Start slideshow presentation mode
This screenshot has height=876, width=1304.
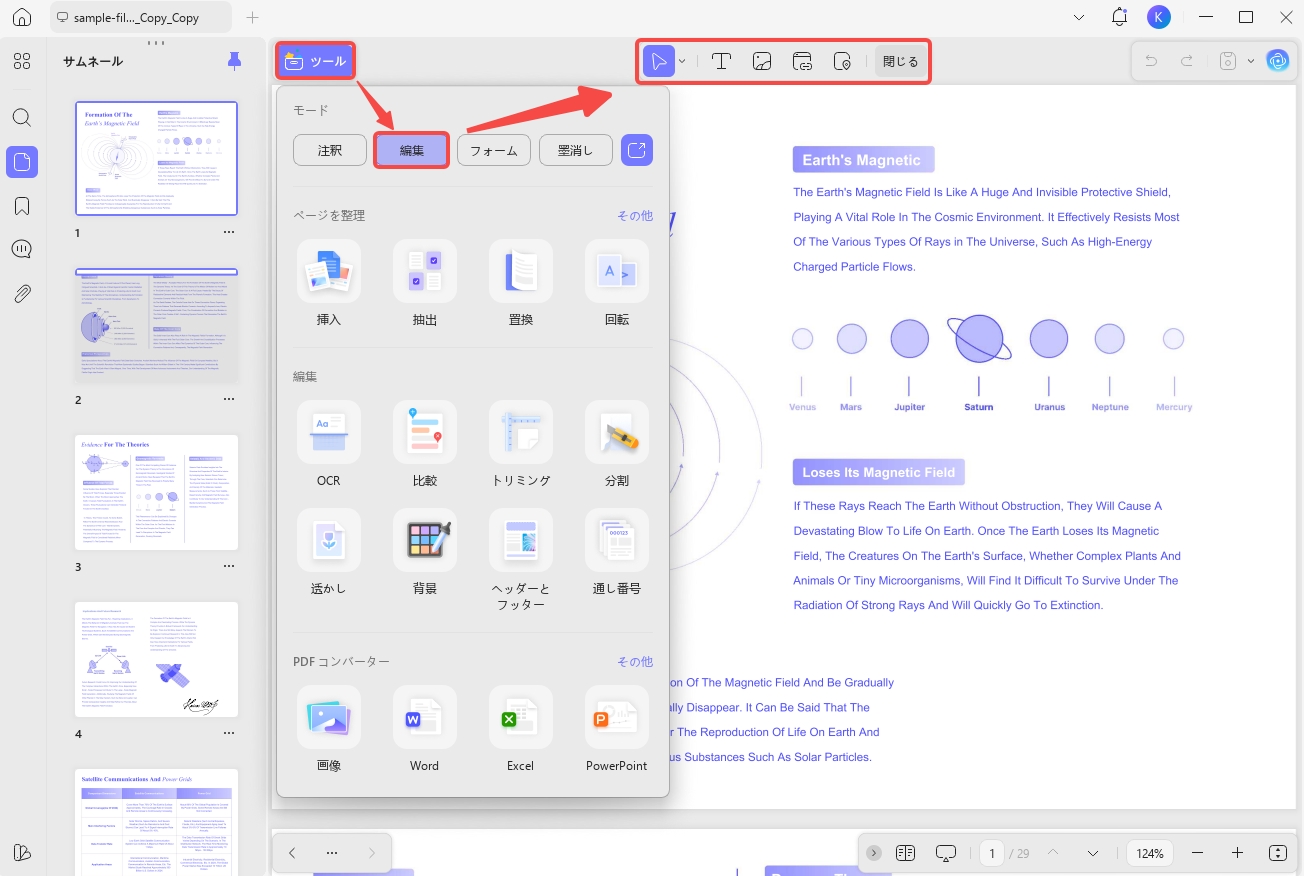[x=946, y=853]
